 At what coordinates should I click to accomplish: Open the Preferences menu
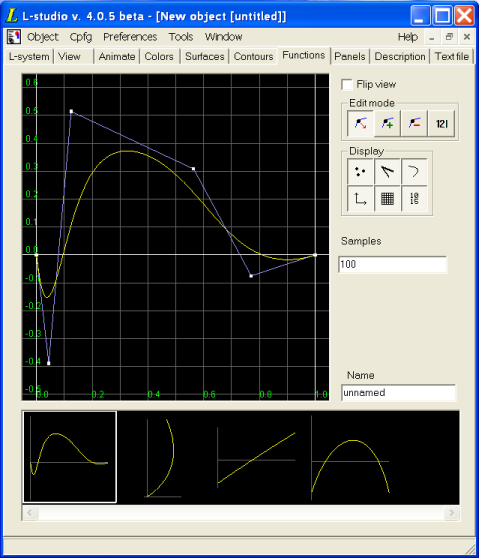pyautogui.click(x=130, y=37)
